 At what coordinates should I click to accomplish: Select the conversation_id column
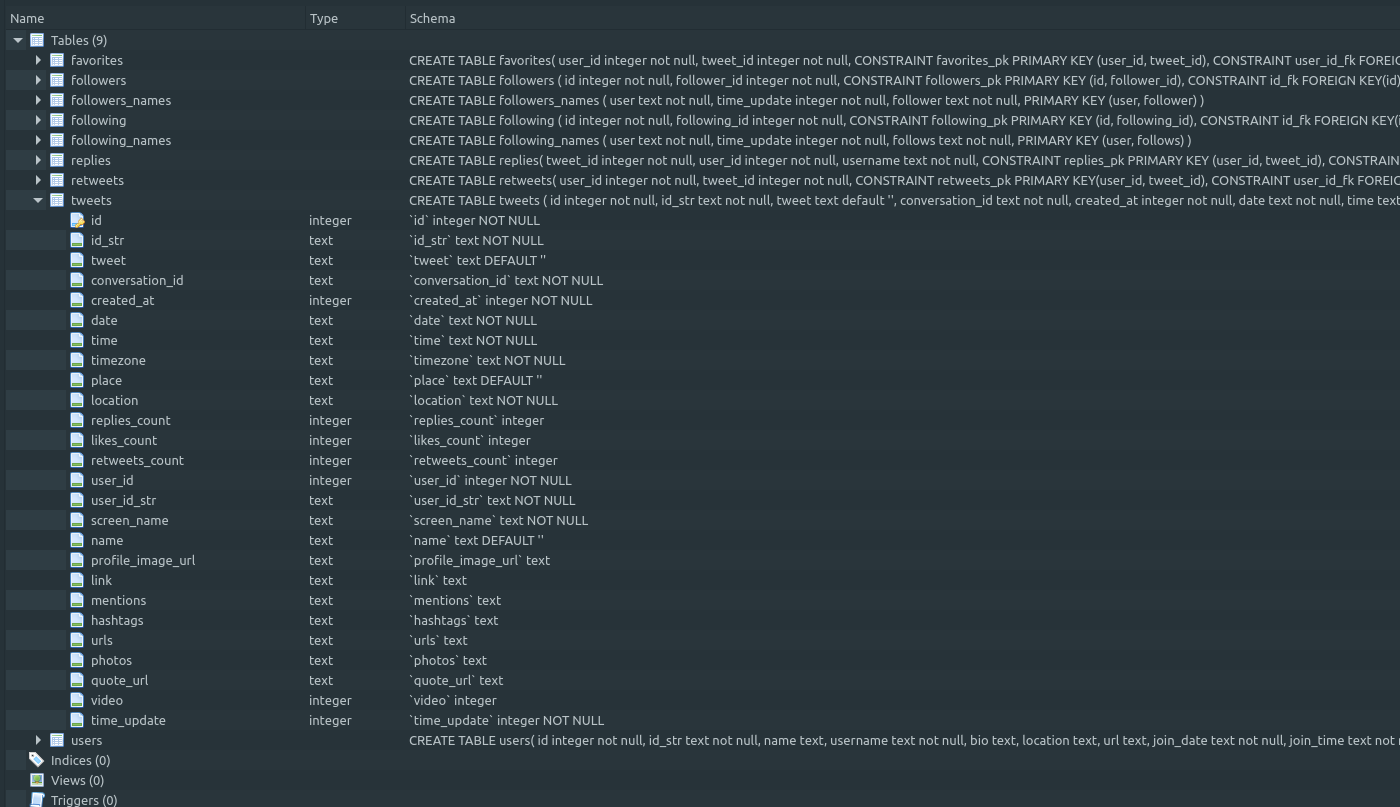point(137,280)
